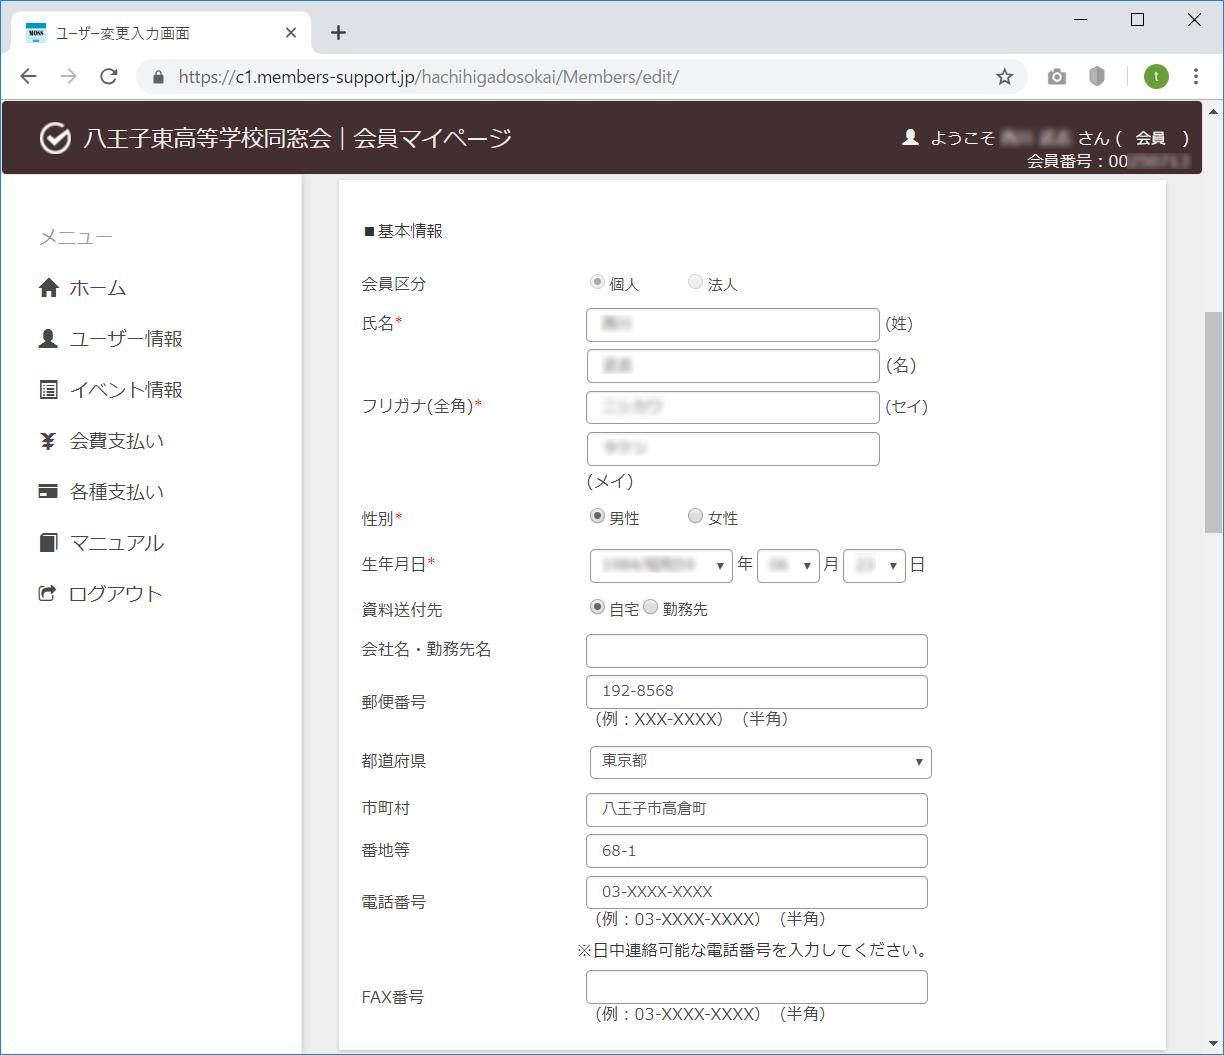The height and width of the screenshot is (1055, 1224).
Task: Open a new browser tab
Action: 338,33
